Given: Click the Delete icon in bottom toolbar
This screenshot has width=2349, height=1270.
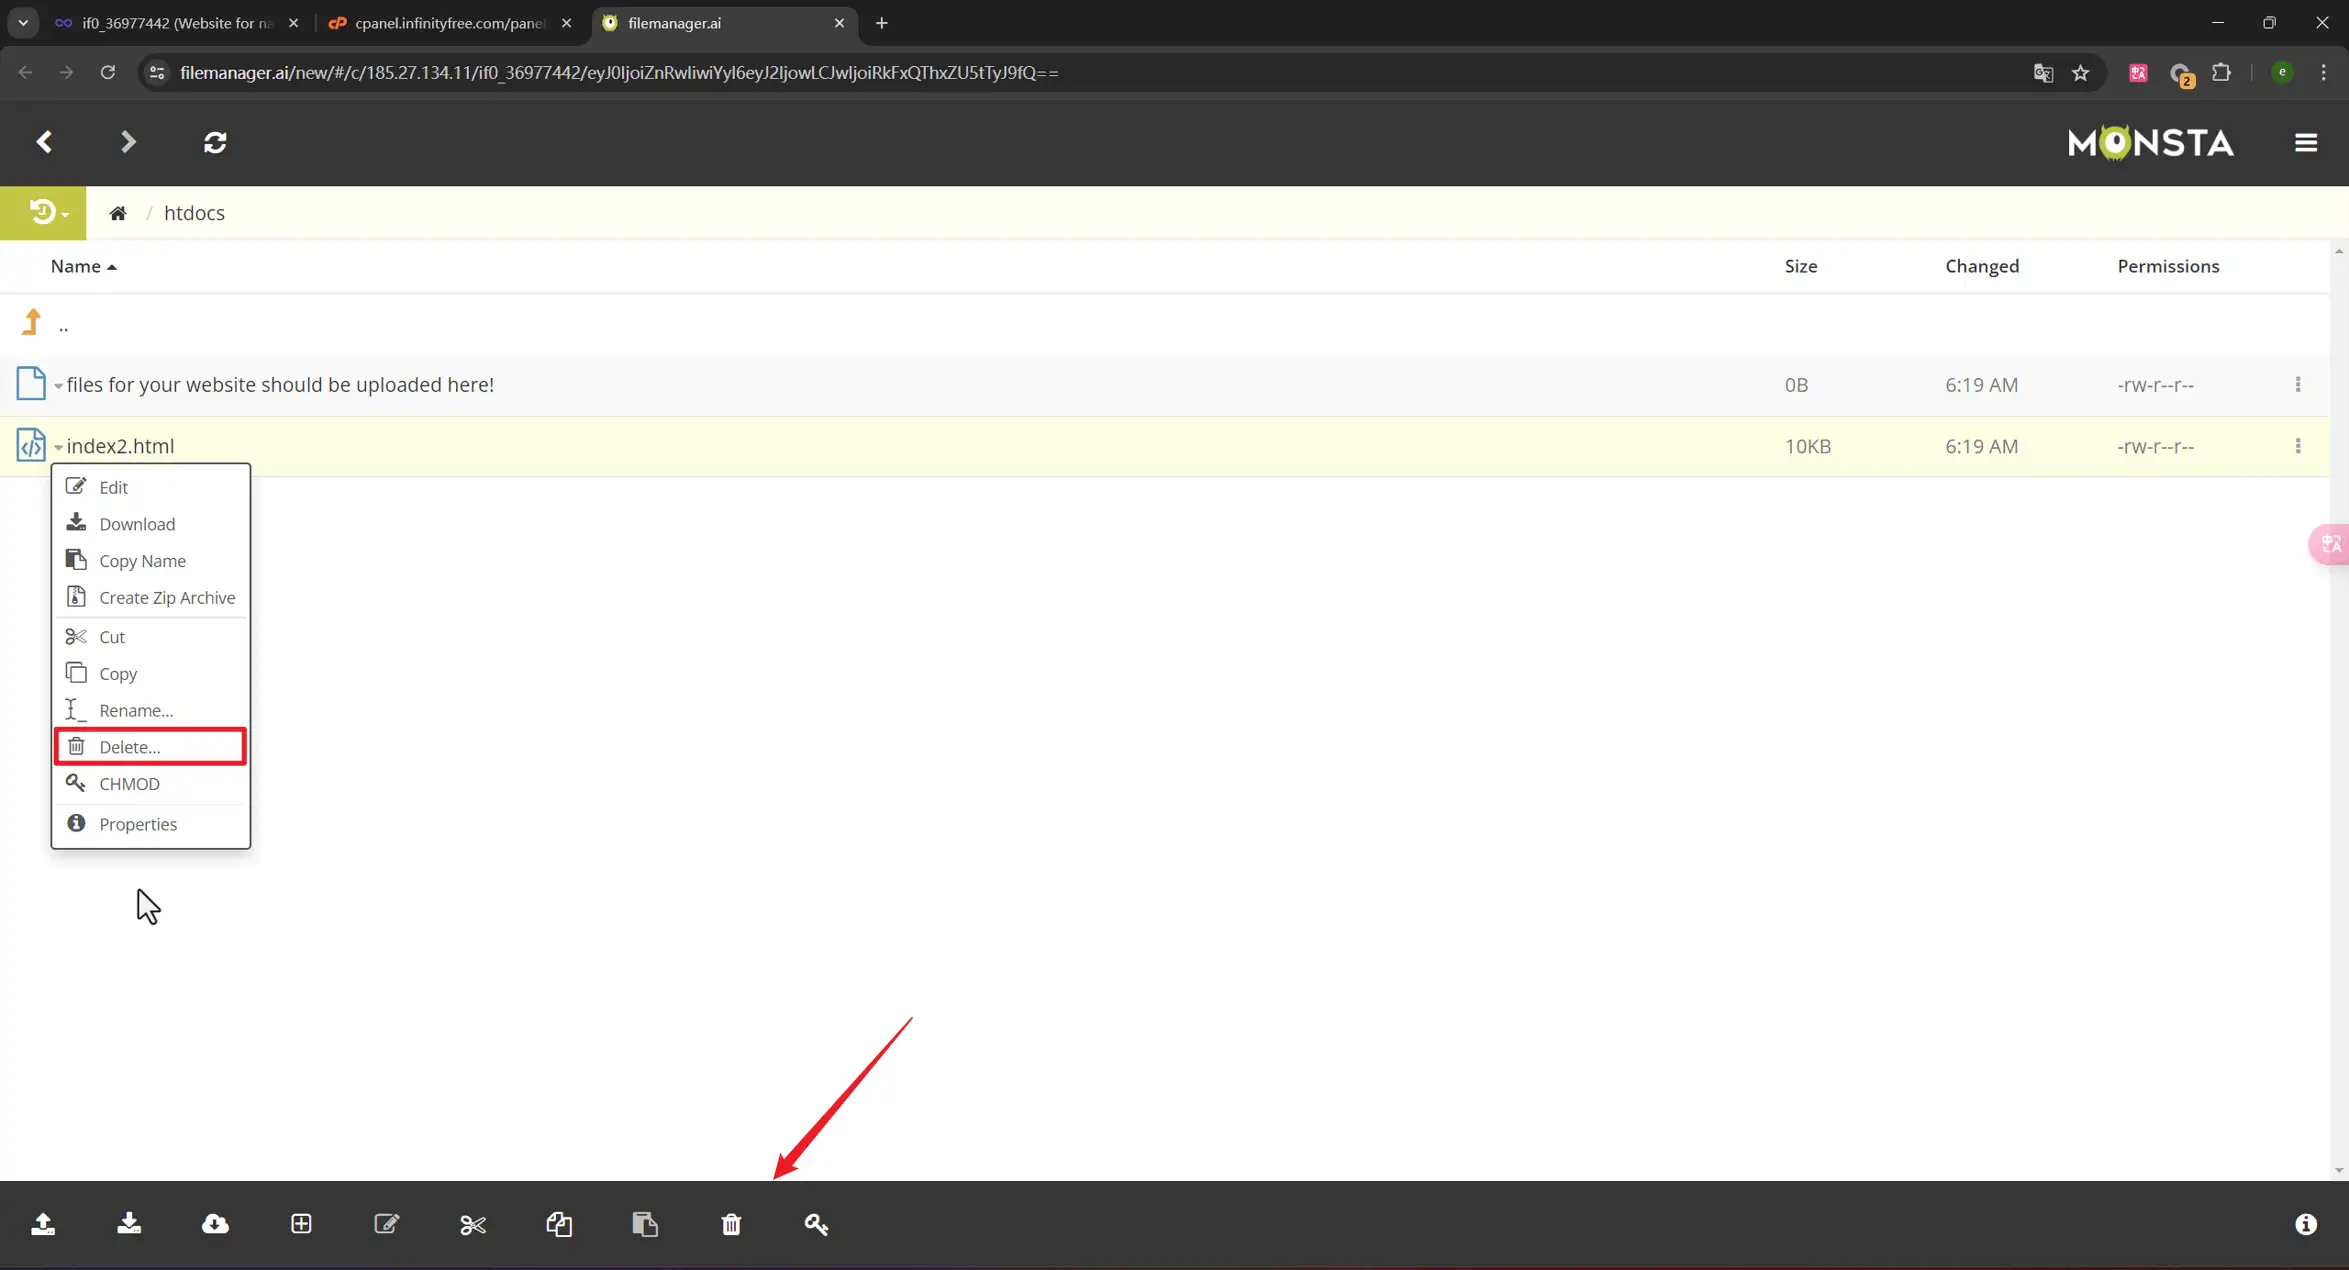Looking at the screenshot, I should tap(730, 1223).
